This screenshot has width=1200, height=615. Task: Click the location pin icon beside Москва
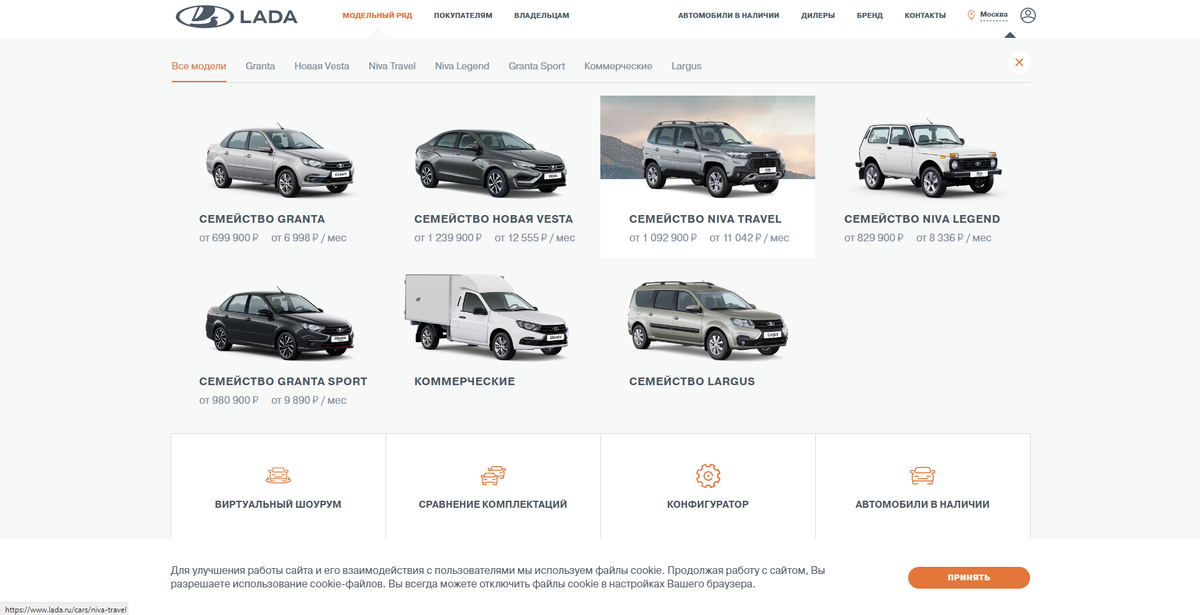tap(971, 15)
